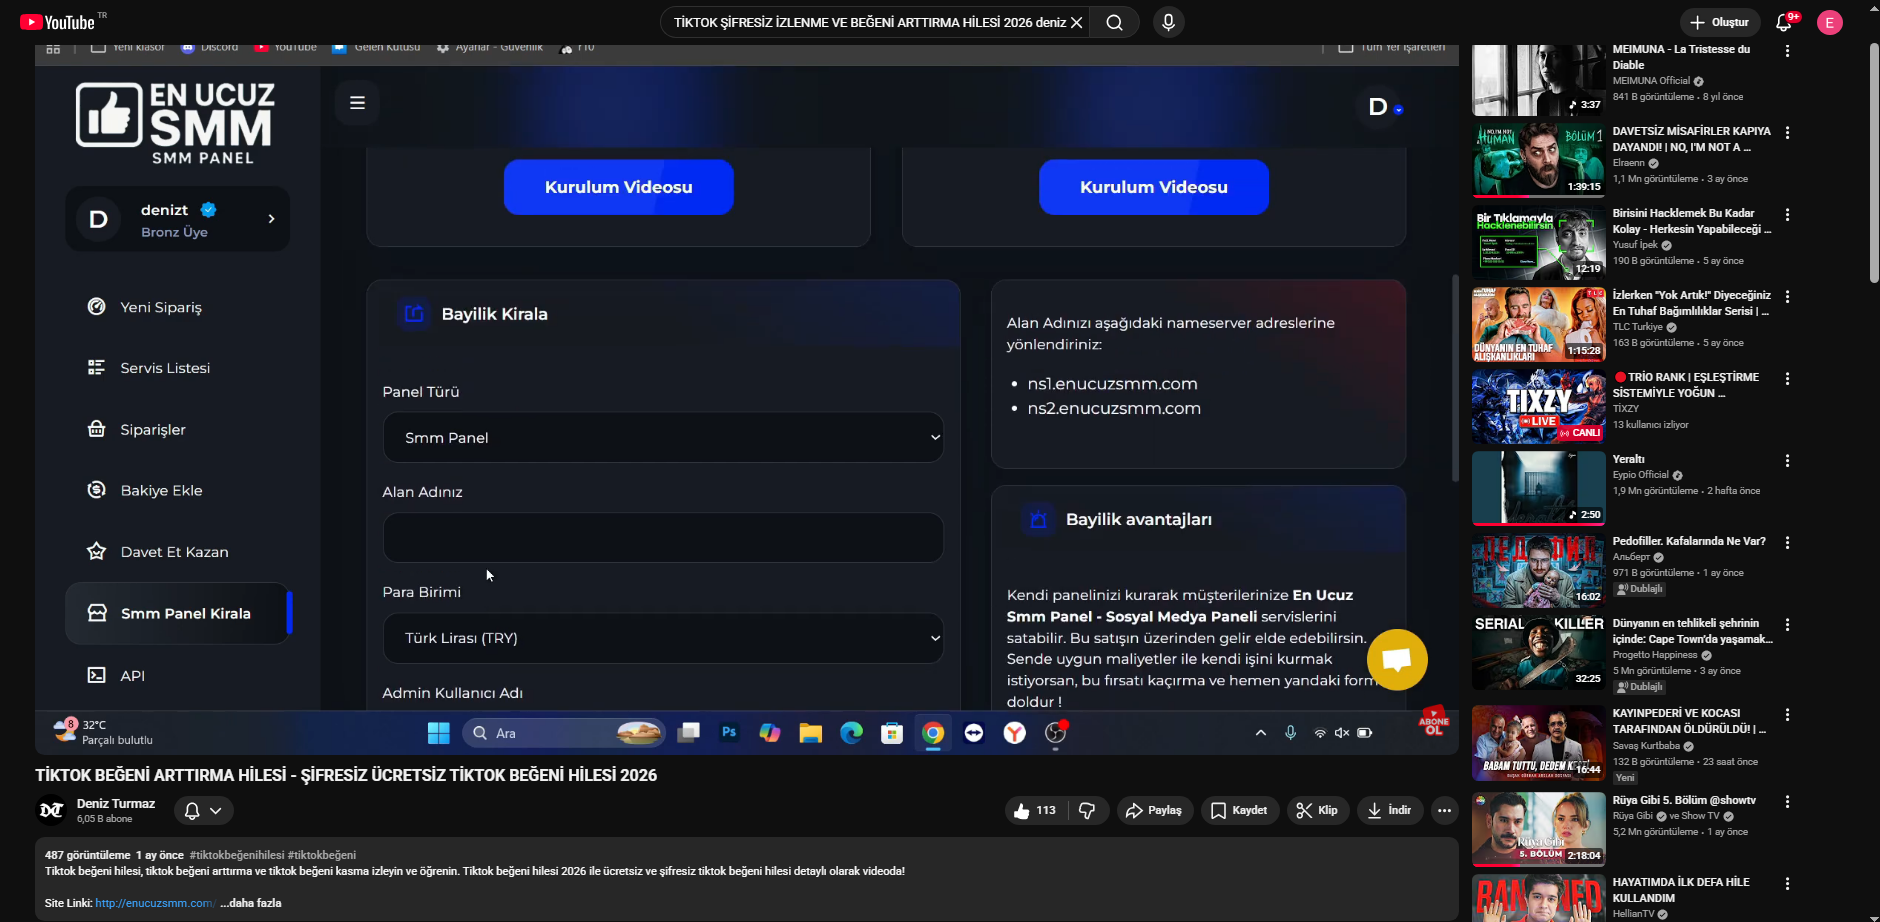Click the #tiktokbeğenihilesi hashtag
This screenshot has height=922, width=1880.
click(237, 855)
